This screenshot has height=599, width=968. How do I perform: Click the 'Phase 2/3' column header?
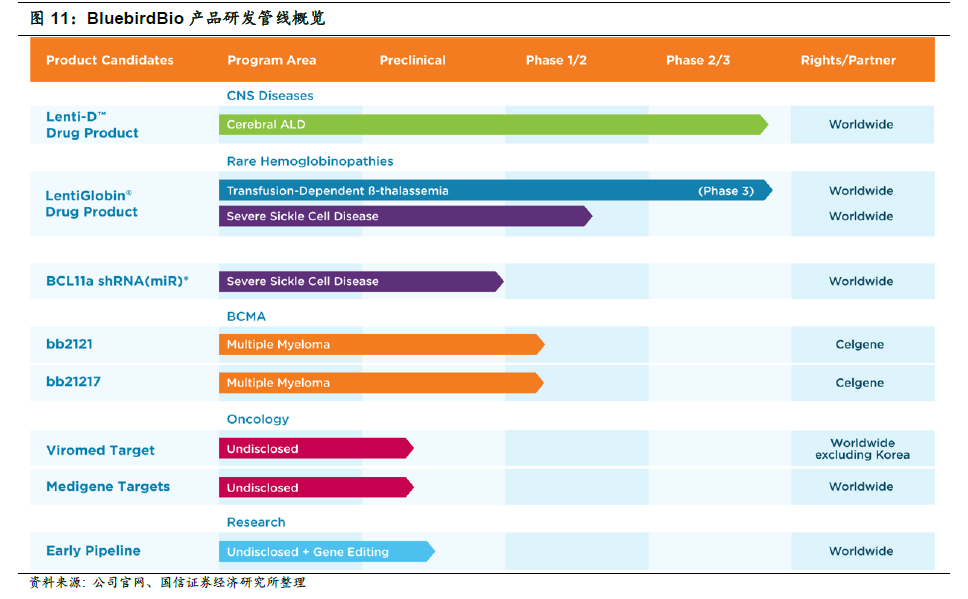click(x=698, y=61)
